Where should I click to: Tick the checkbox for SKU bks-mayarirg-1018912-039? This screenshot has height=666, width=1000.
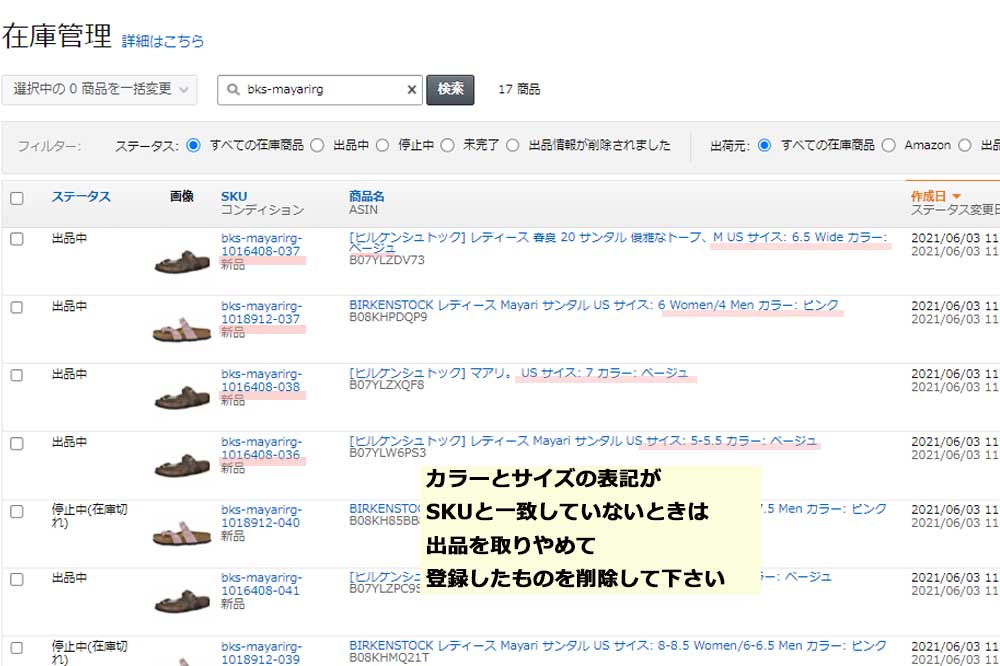click(17, 648)
